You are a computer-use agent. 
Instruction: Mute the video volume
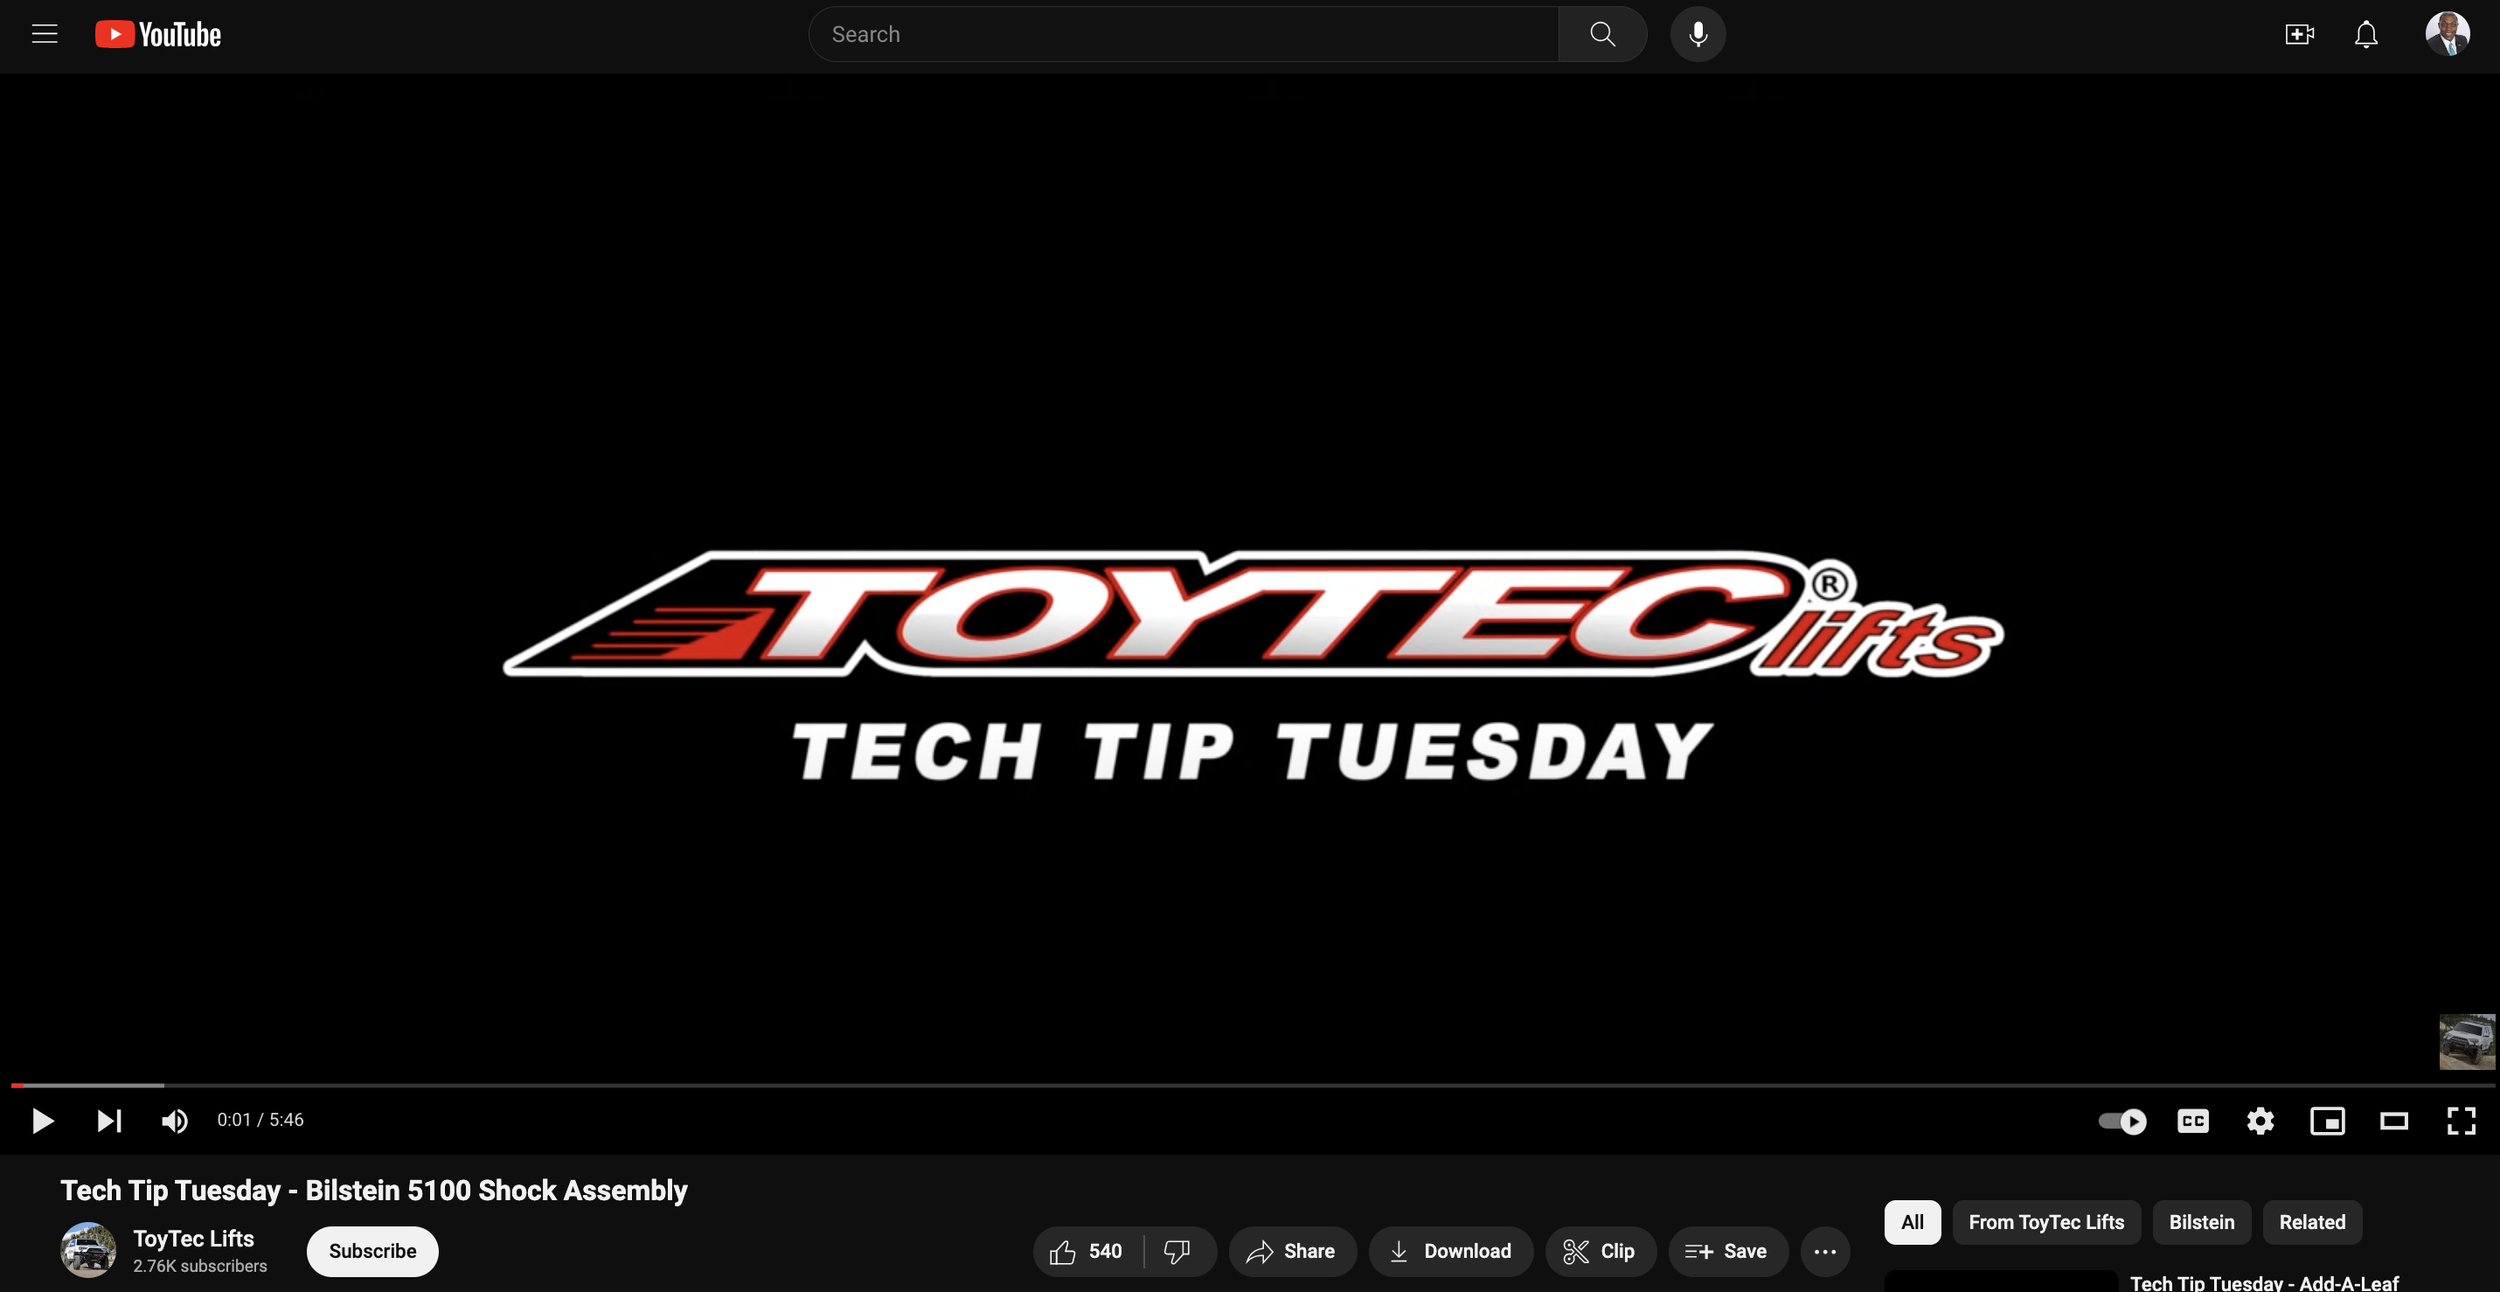(x=174, y=1121)
